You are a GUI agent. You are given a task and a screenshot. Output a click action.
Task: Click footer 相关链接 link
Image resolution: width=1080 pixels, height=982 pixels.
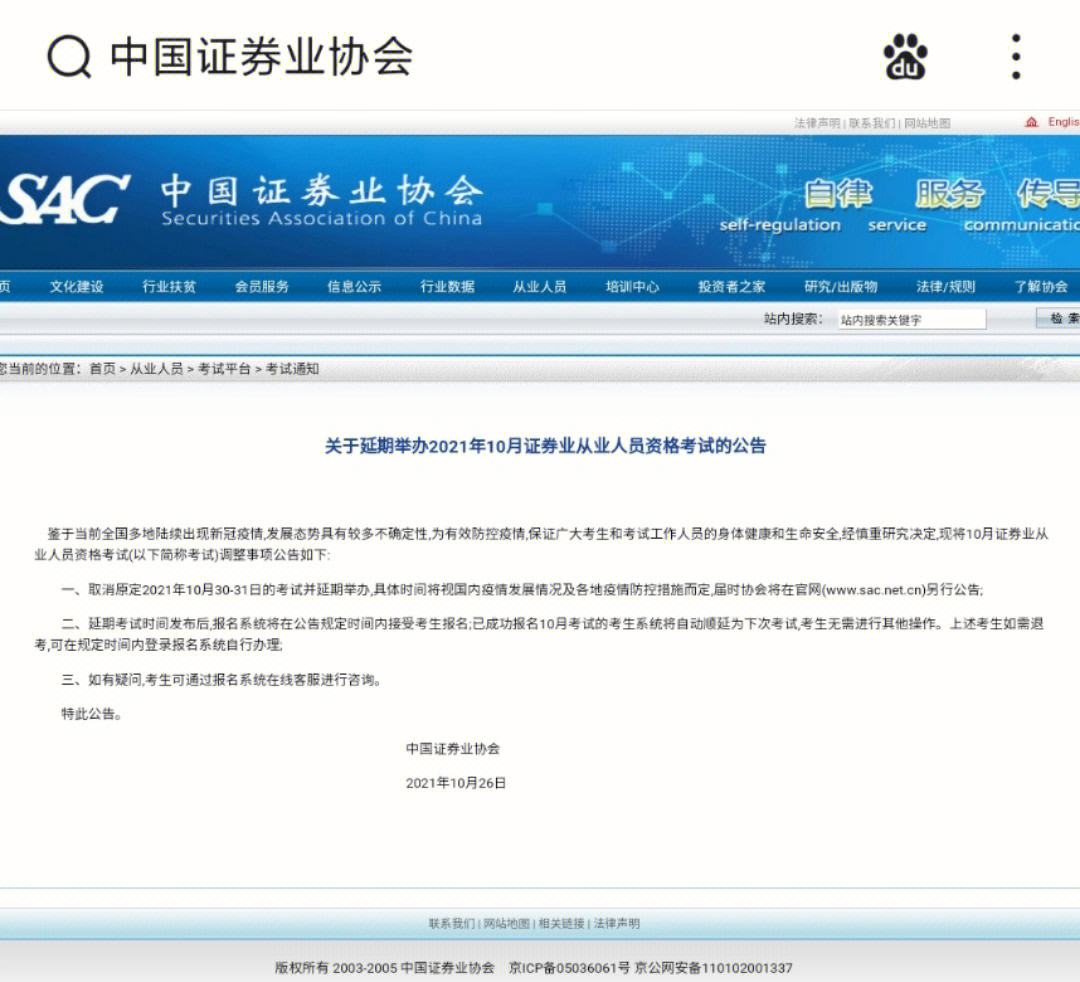click(x=561, y=923)
